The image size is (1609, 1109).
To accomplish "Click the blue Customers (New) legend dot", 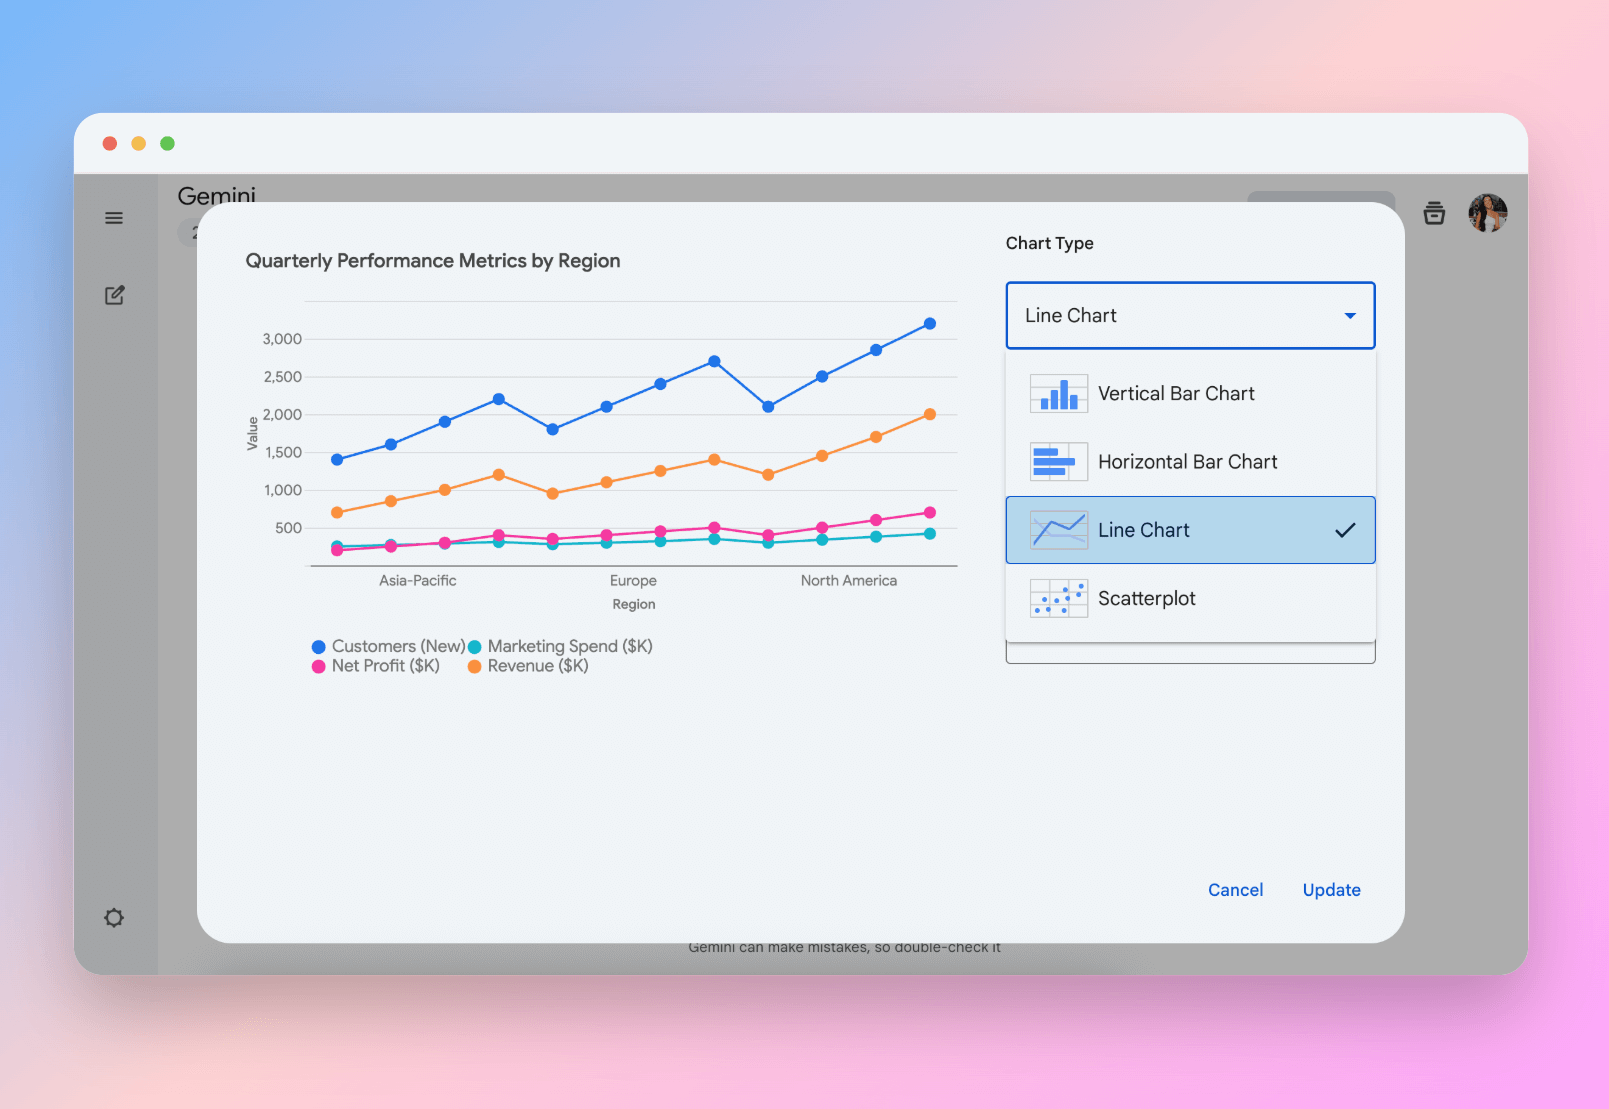I will tap(317, 646).
